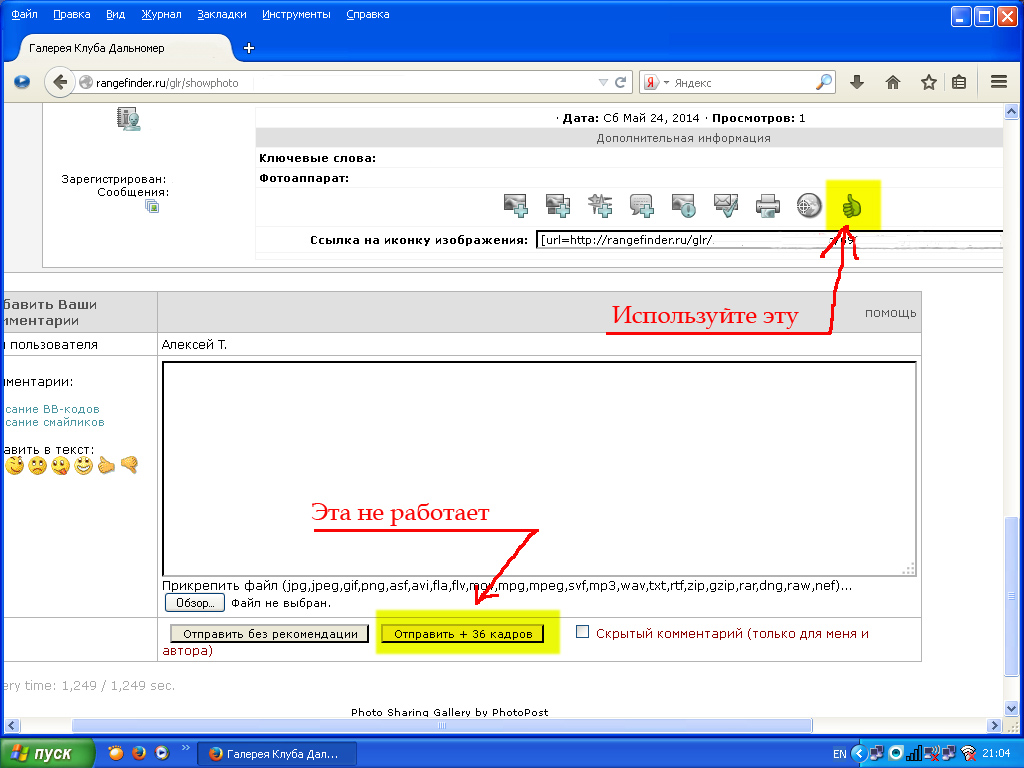The image size is (1024, 768).
Task: Click the add photo icon with plus
Action: pos(516,206)
